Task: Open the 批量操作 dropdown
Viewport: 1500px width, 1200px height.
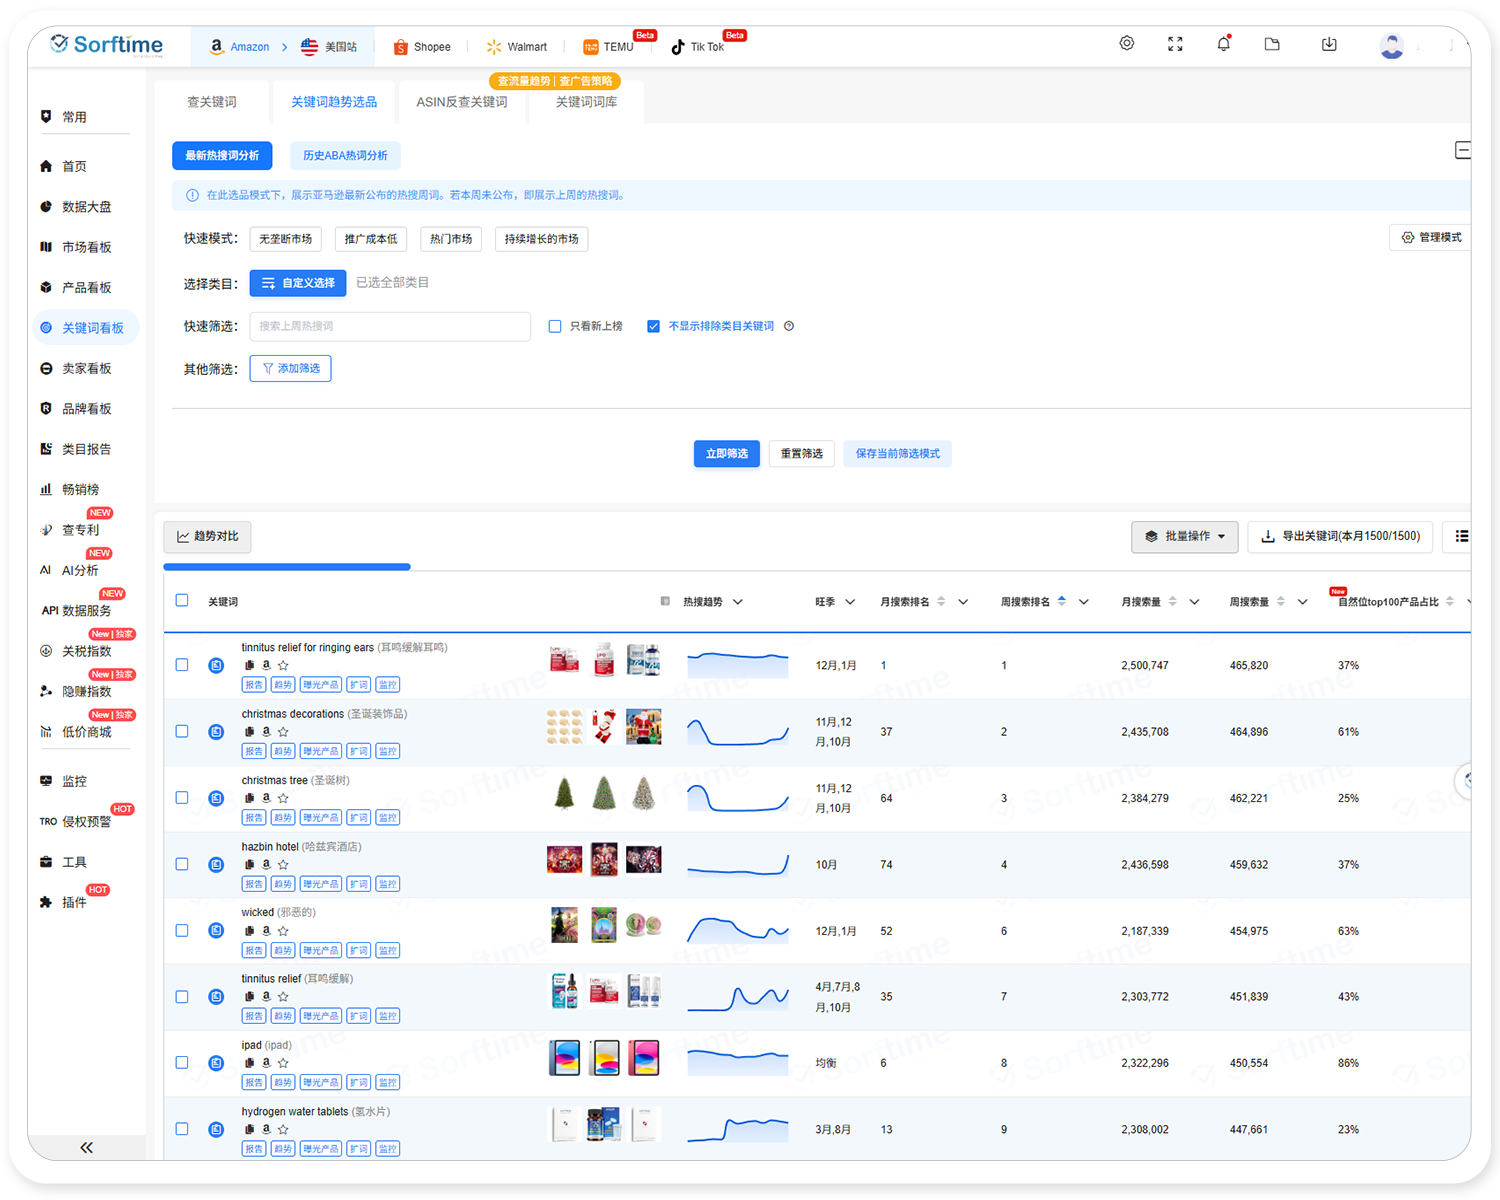Action: pyautogui.click(x=1185, y=536)
